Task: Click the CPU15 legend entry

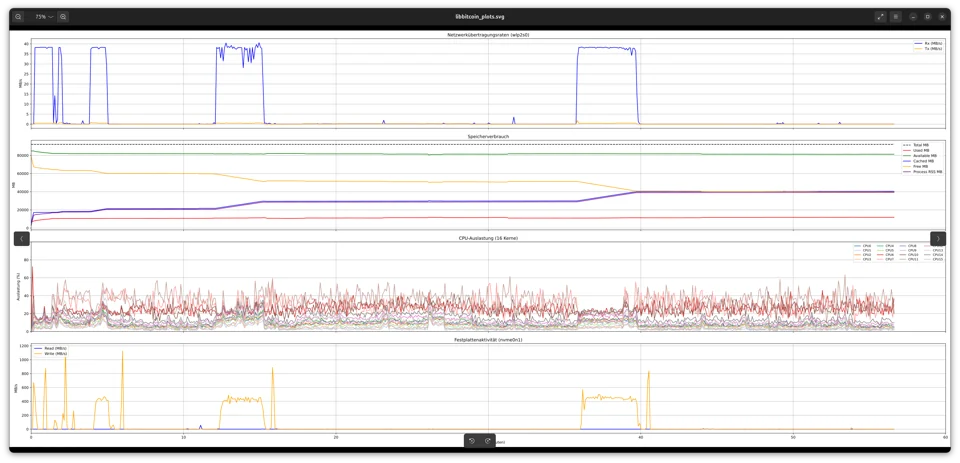Action: (x=934, y=260)
